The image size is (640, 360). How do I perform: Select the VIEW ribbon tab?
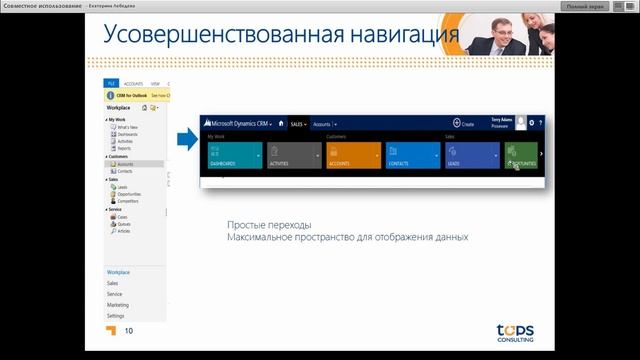155,84
